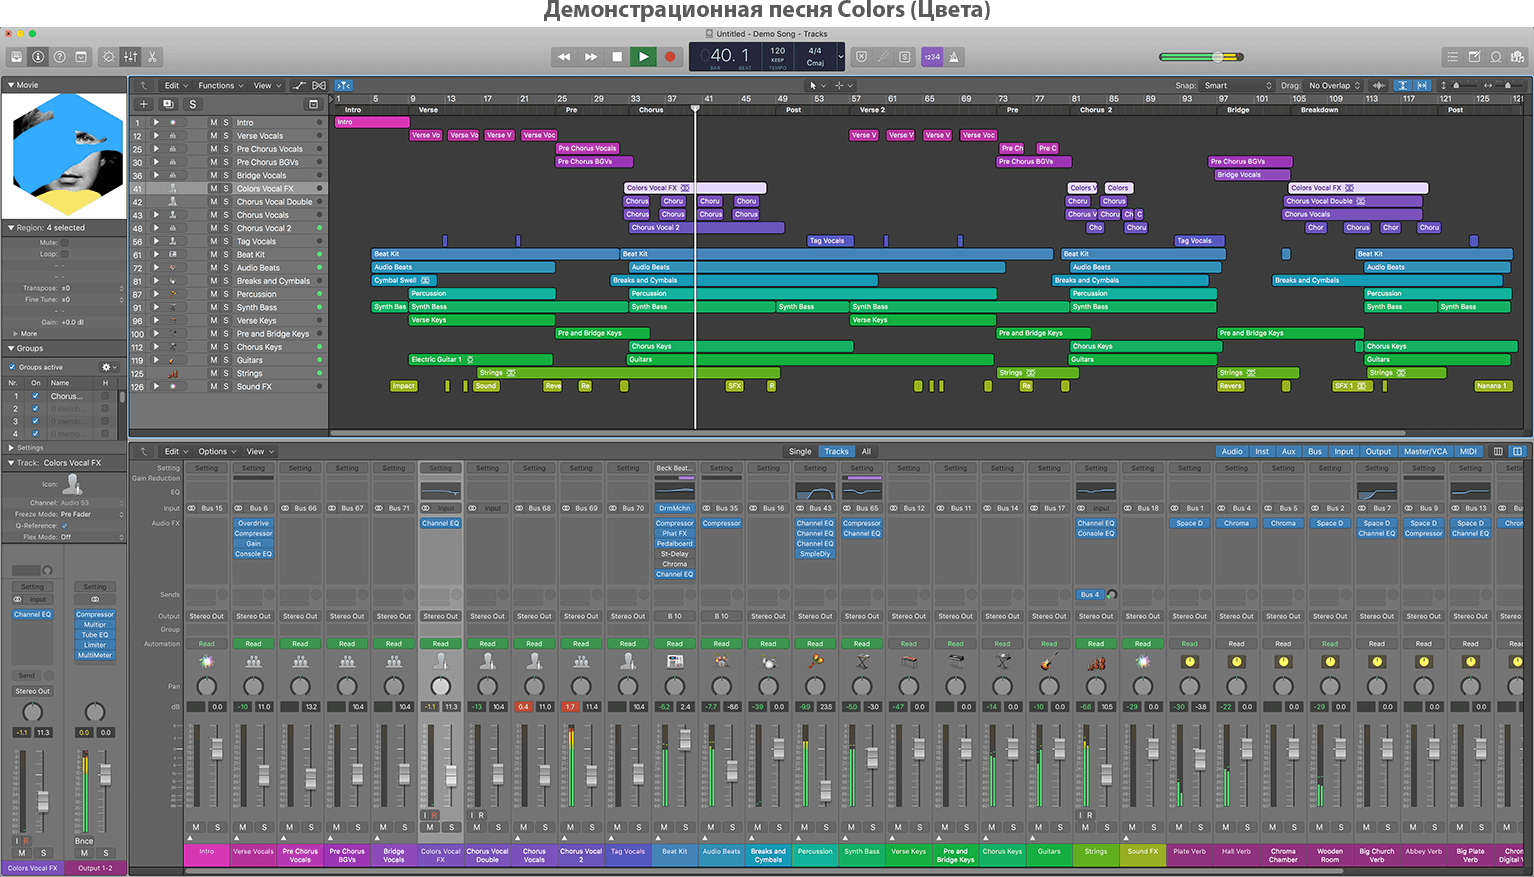1534x877 pixels.
Task: Collapse the Region inspector triangle
Action: point(11,228)
